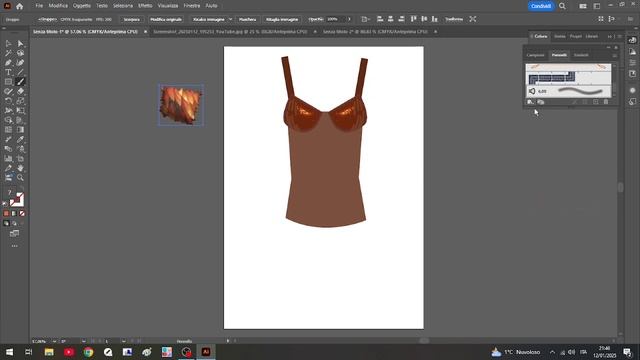
Task: Click the Condividi share button
Action: pyautogui.click(x=541, y=6)
